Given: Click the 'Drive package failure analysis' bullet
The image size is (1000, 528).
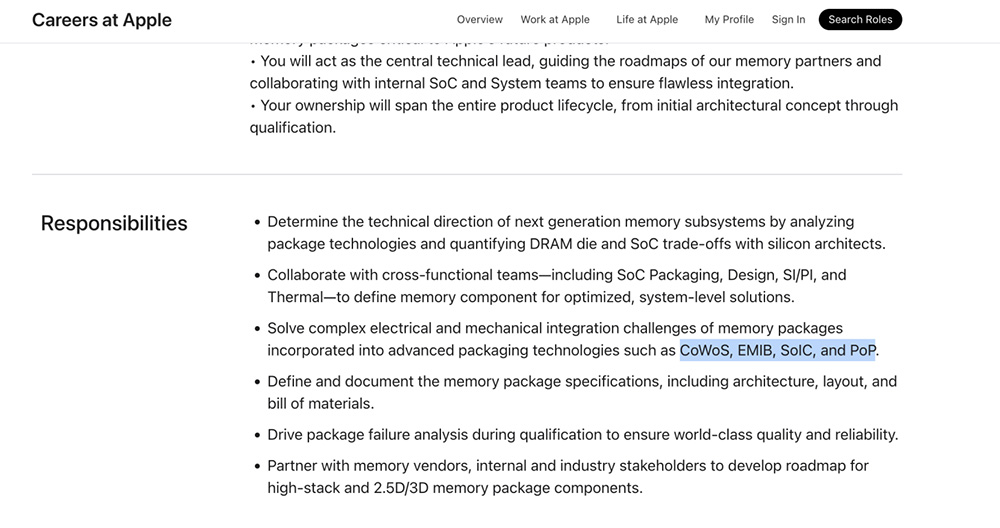Looking at the screenshot, I should coord(582,434).
